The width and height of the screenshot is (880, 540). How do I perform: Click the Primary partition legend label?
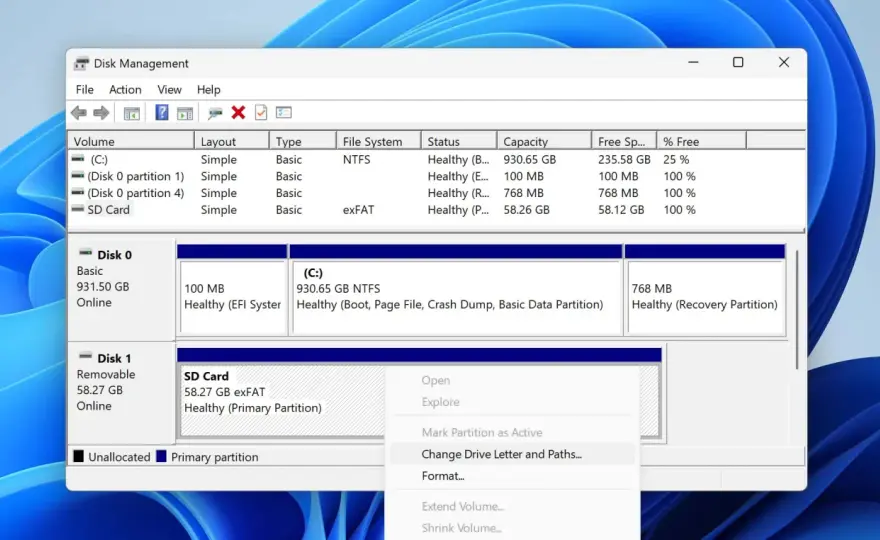click(x=214, y=457)
